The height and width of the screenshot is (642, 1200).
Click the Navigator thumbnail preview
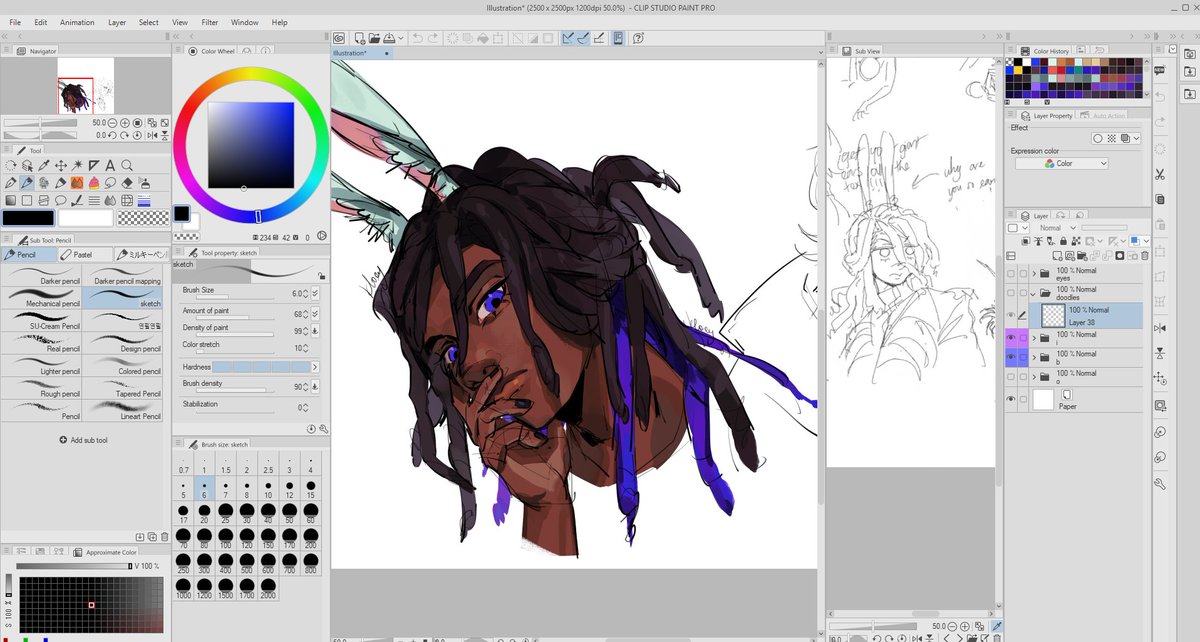85,86
